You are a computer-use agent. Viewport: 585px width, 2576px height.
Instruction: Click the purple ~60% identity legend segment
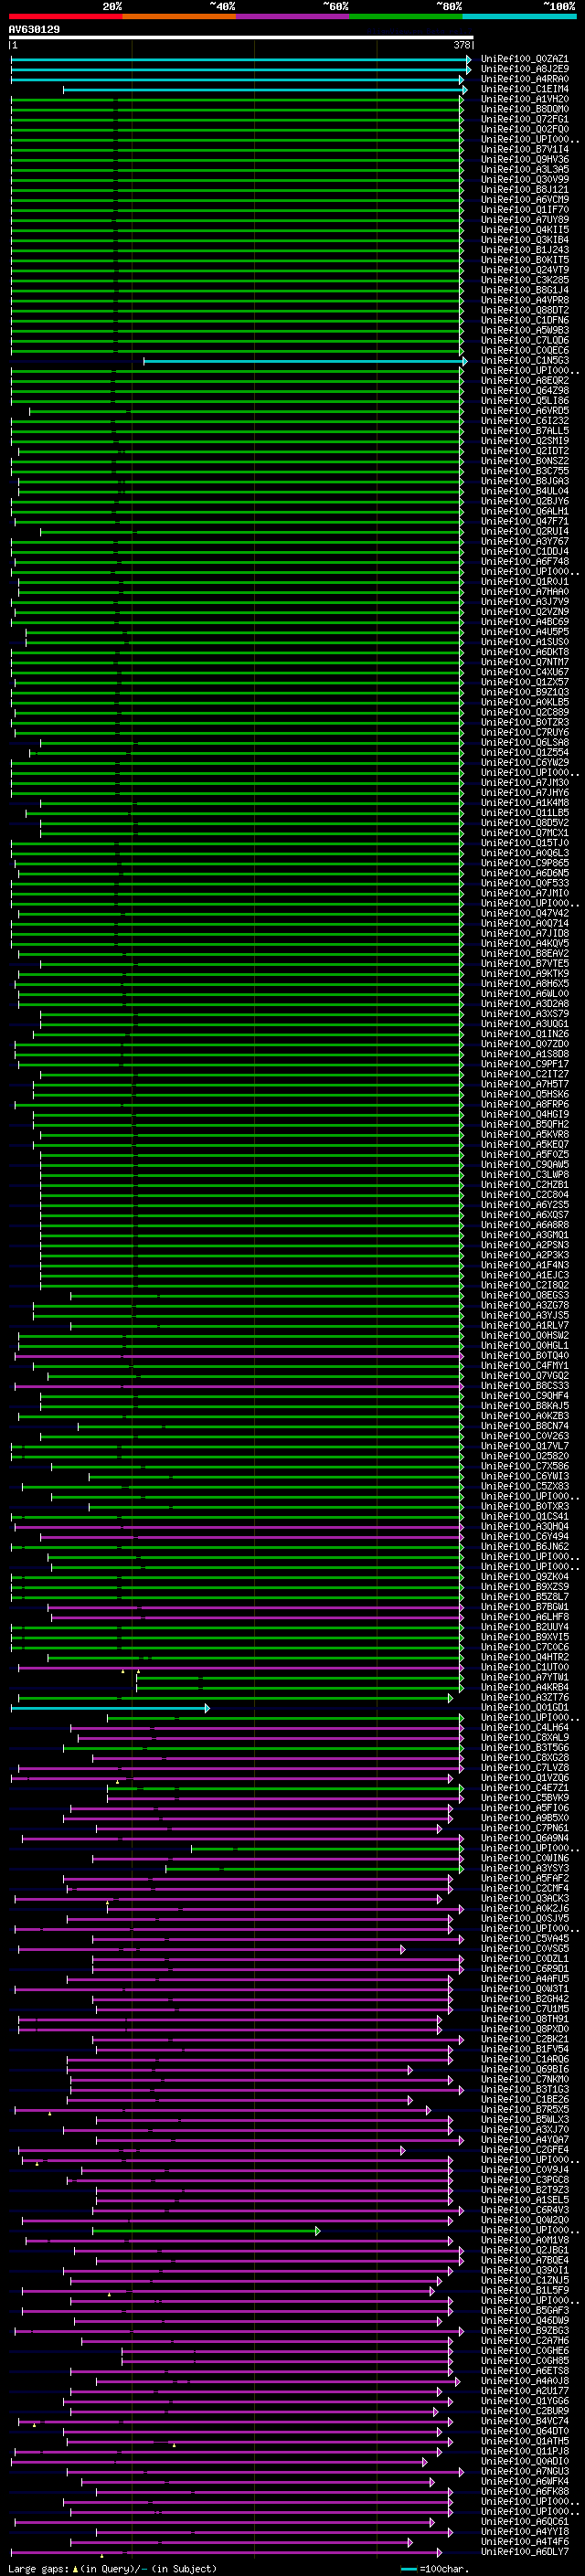click(x=292, y=17)
